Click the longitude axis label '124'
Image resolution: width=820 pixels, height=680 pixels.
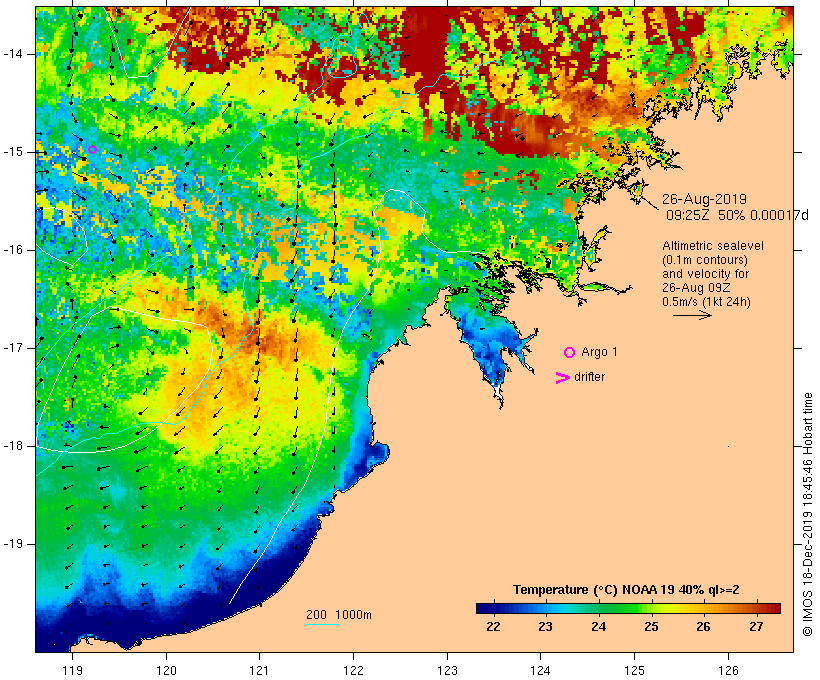pos(541,670)
